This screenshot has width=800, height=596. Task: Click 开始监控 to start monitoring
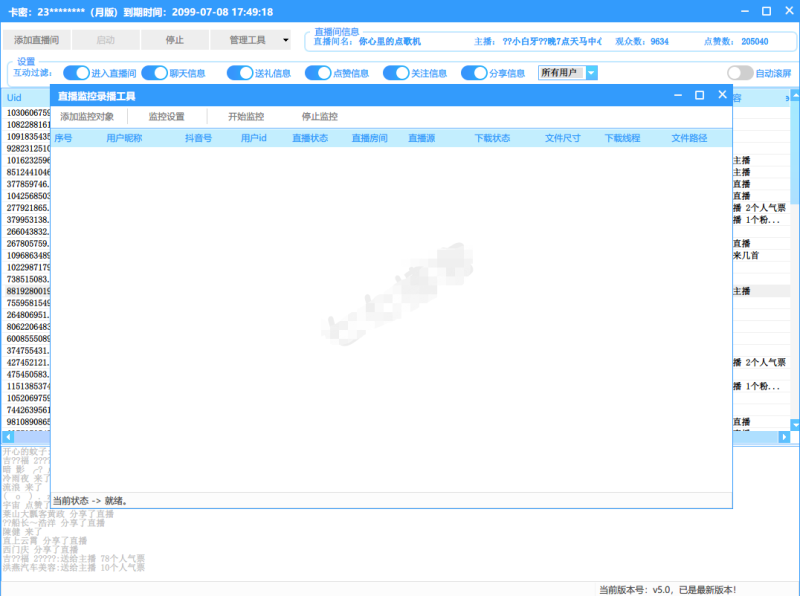tap(246, 117)
